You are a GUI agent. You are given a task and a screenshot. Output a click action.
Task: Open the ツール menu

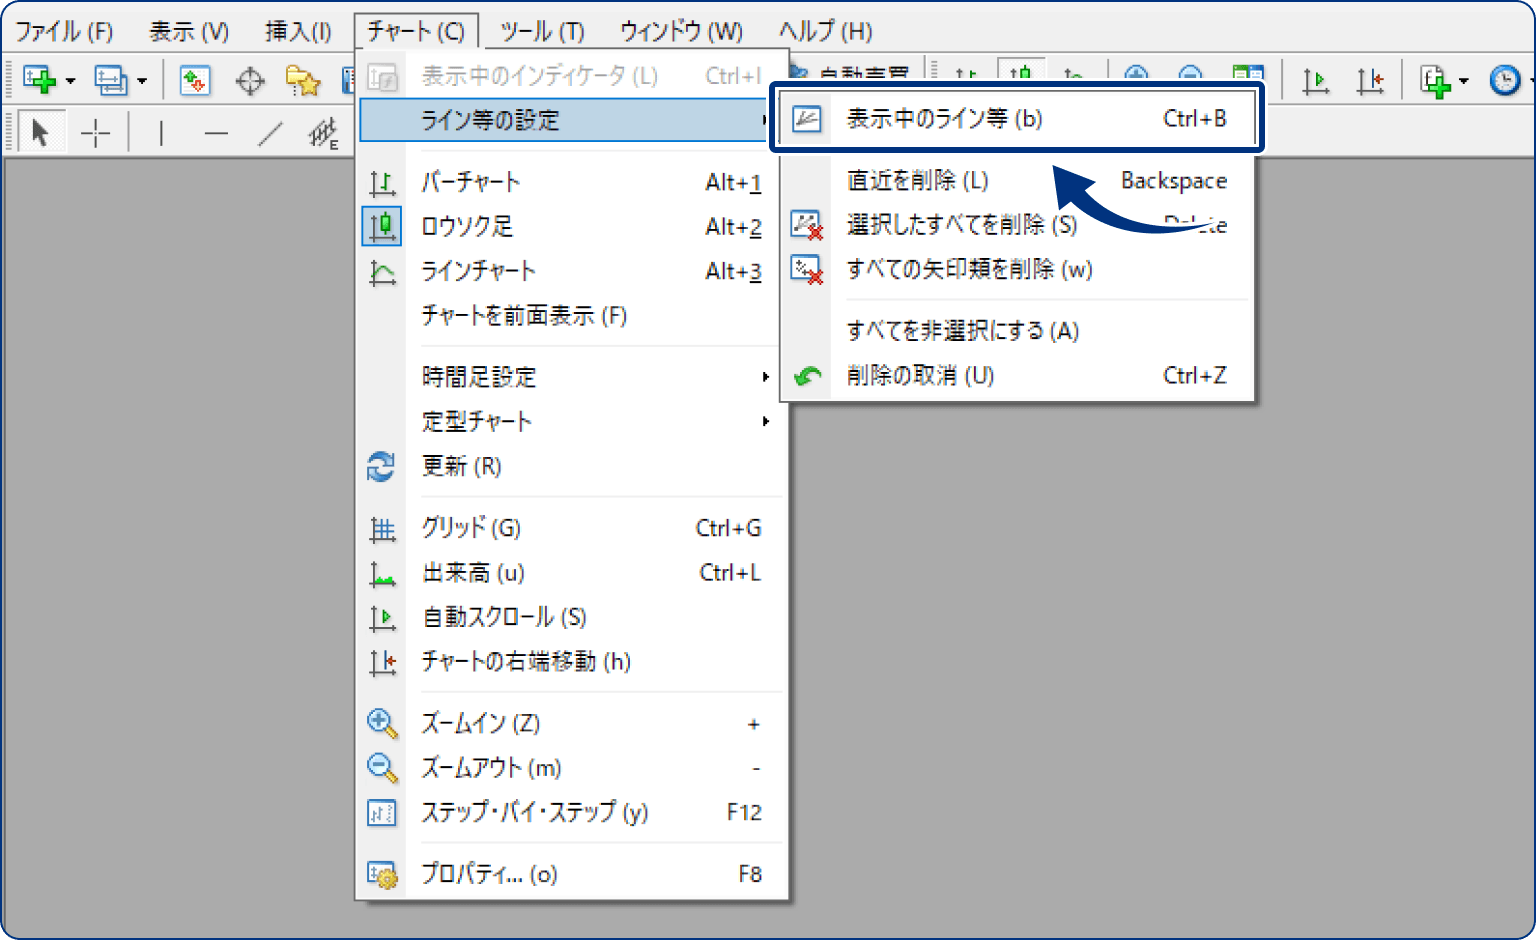(540, 31)
